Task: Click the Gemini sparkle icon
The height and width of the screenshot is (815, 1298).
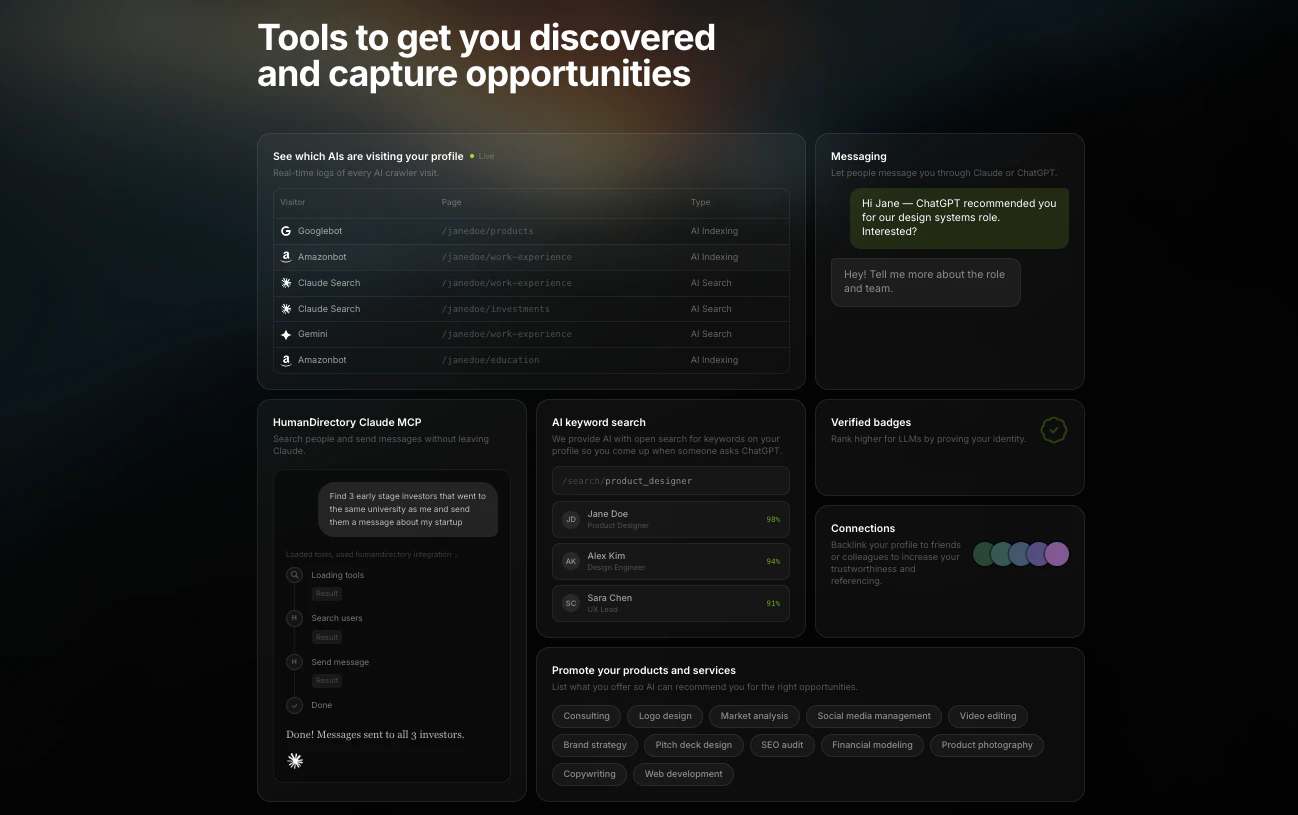Action: [286, 334]
